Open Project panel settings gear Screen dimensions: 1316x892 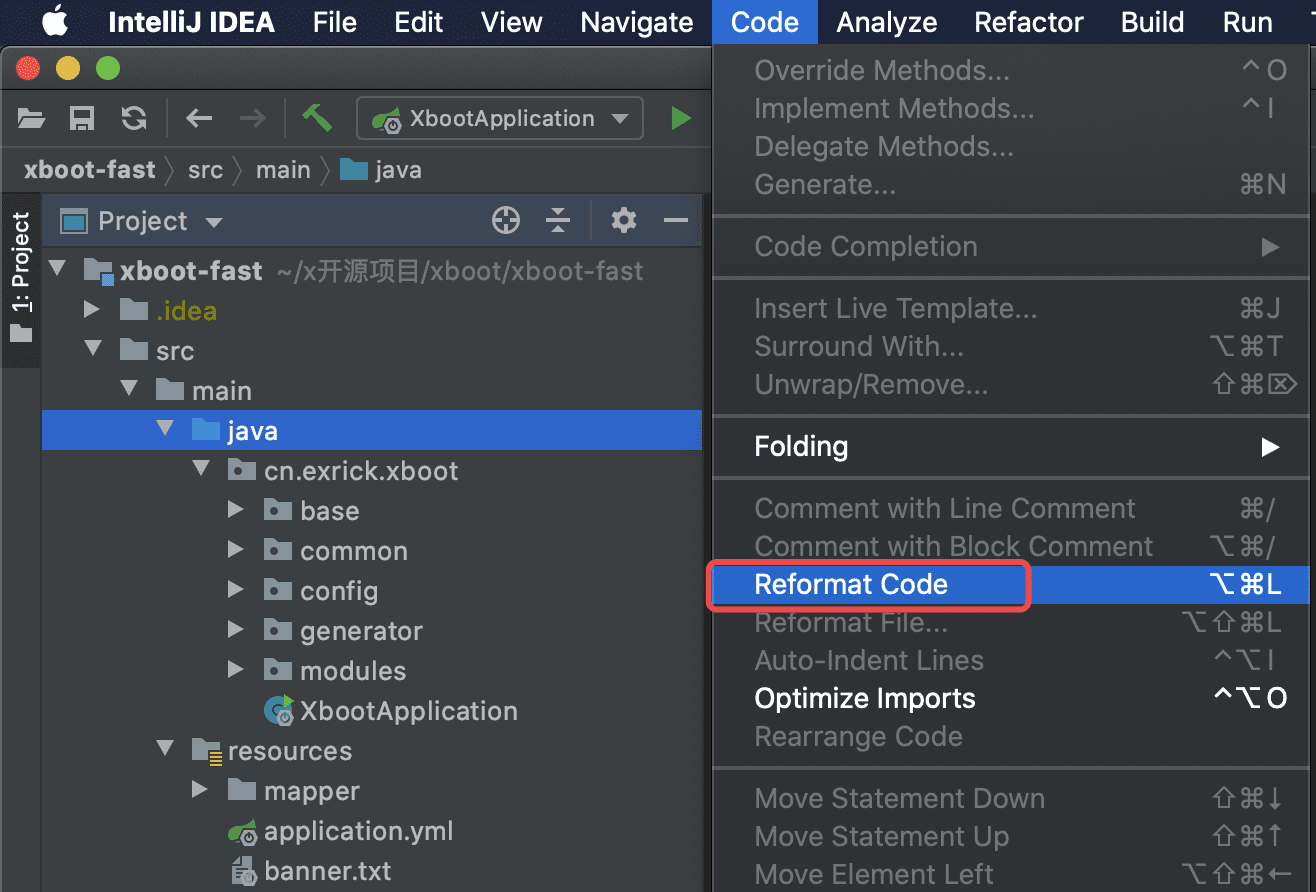pos(624,221)
